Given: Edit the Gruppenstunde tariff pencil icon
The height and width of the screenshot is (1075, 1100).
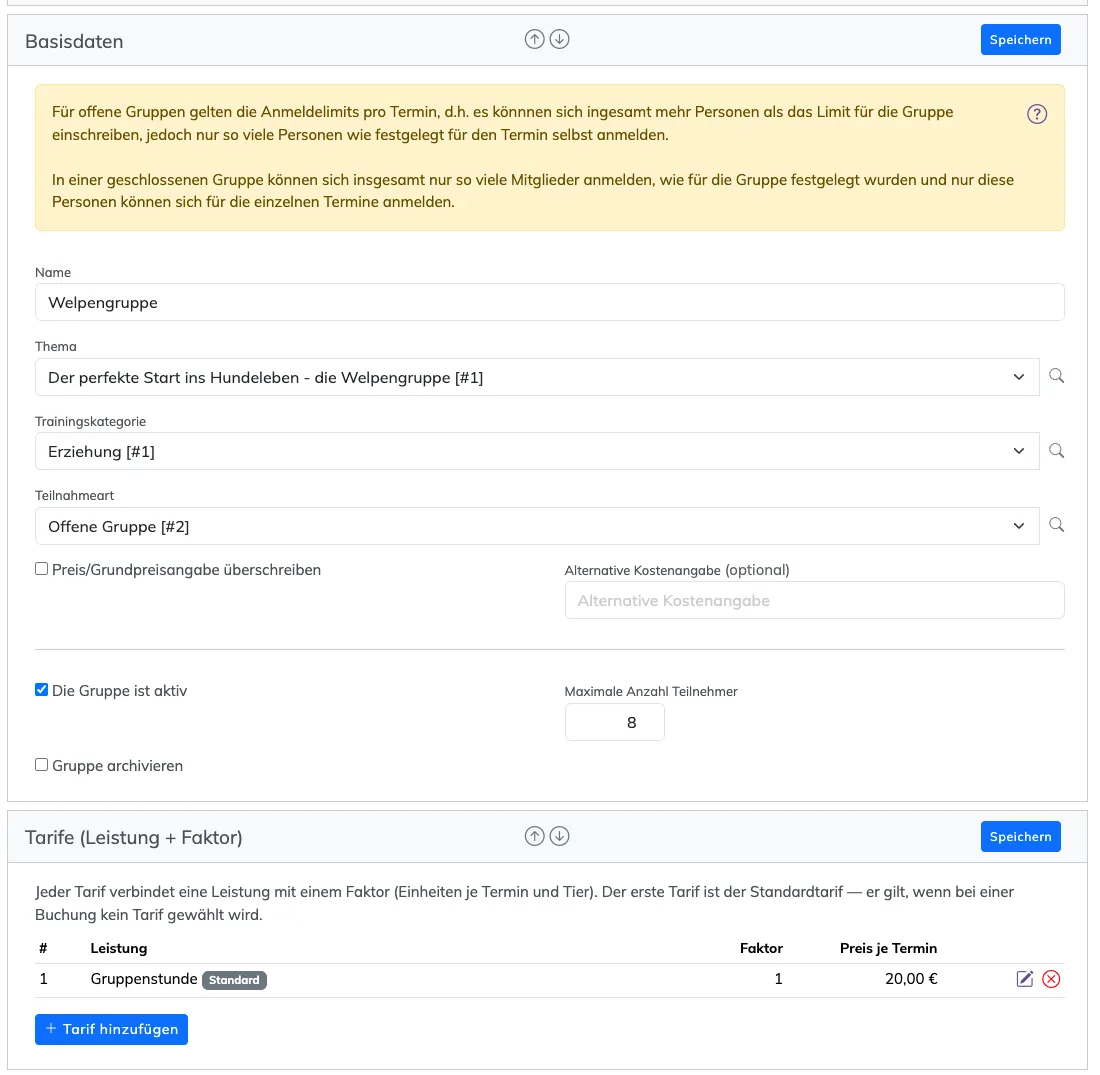Looking at the screenshot, I should pos(1025,979).
